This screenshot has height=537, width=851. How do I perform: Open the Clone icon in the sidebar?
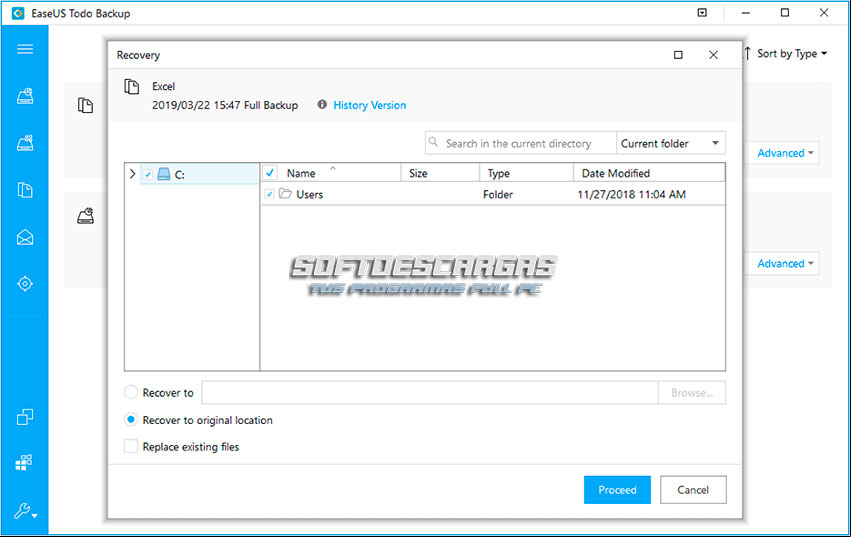pos(25,416)
